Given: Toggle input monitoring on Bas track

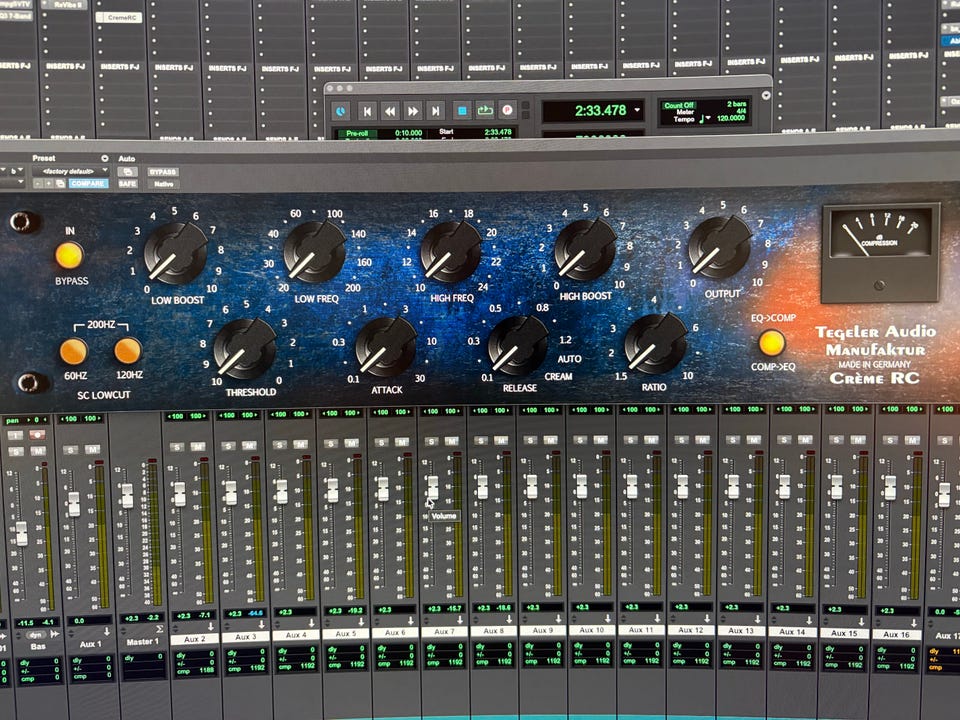Looking at the screenshot, I should tap(16, 435).
